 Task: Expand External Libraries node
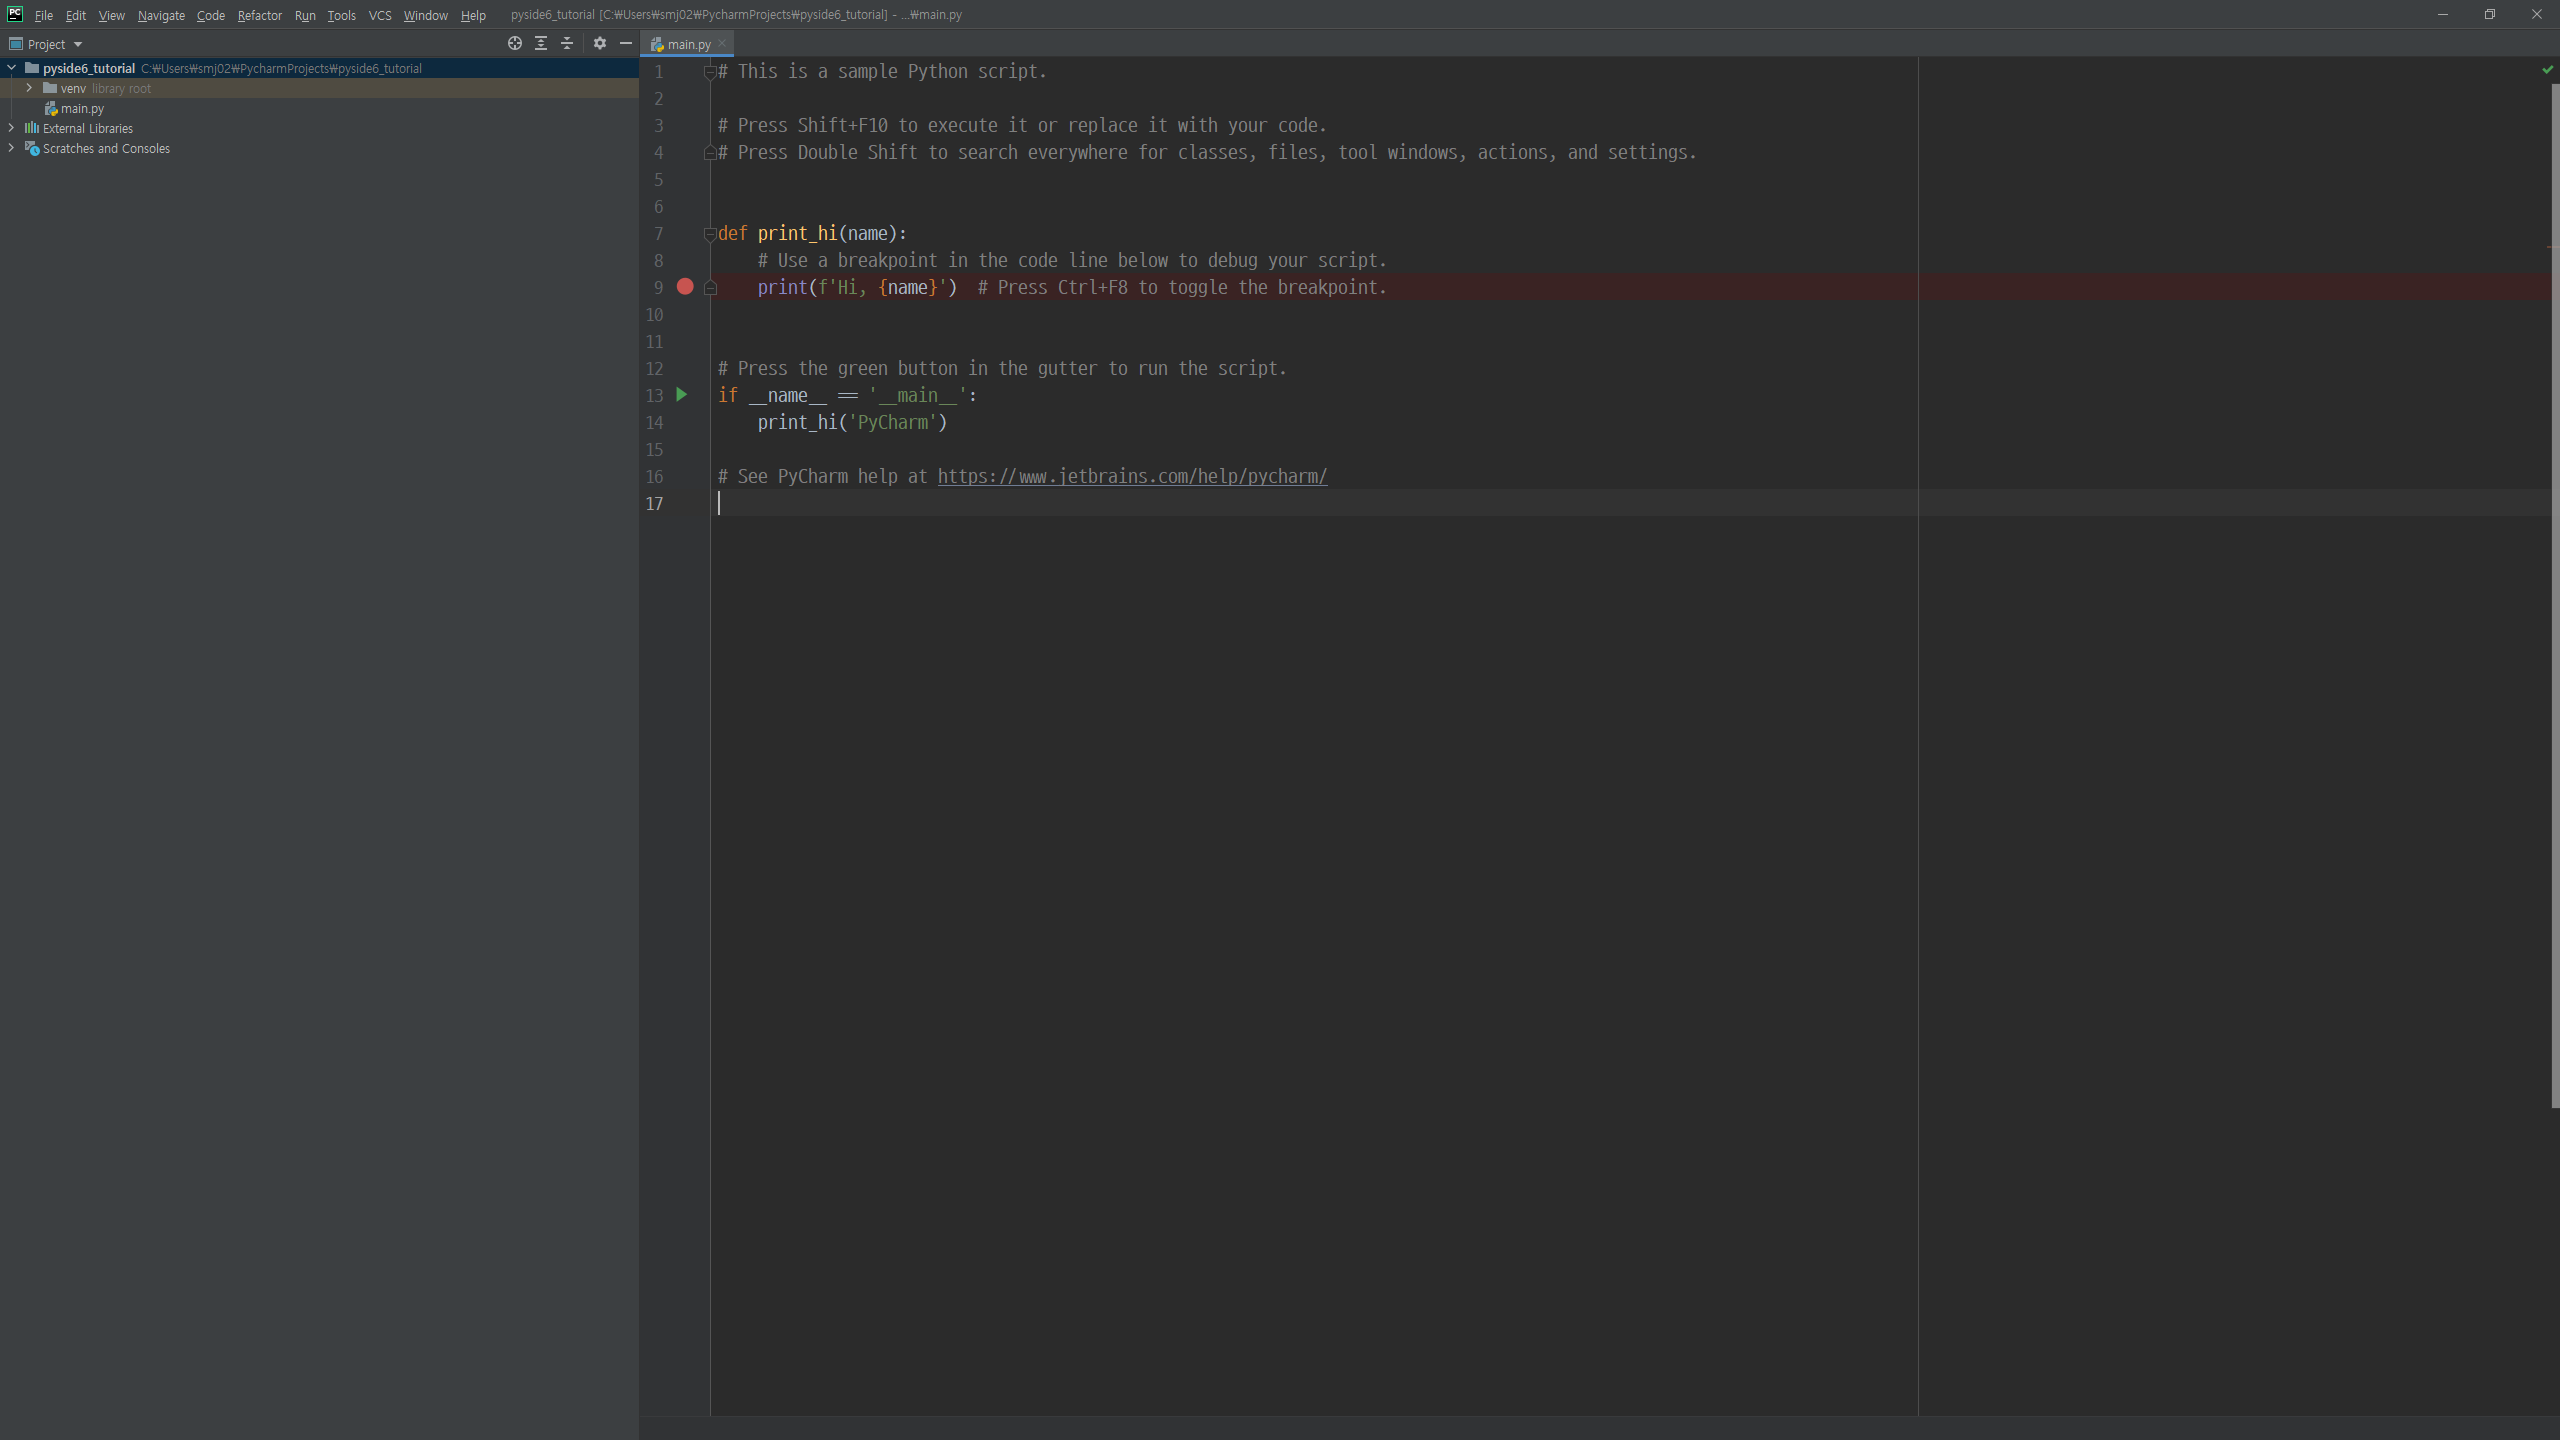pos(11,128)
